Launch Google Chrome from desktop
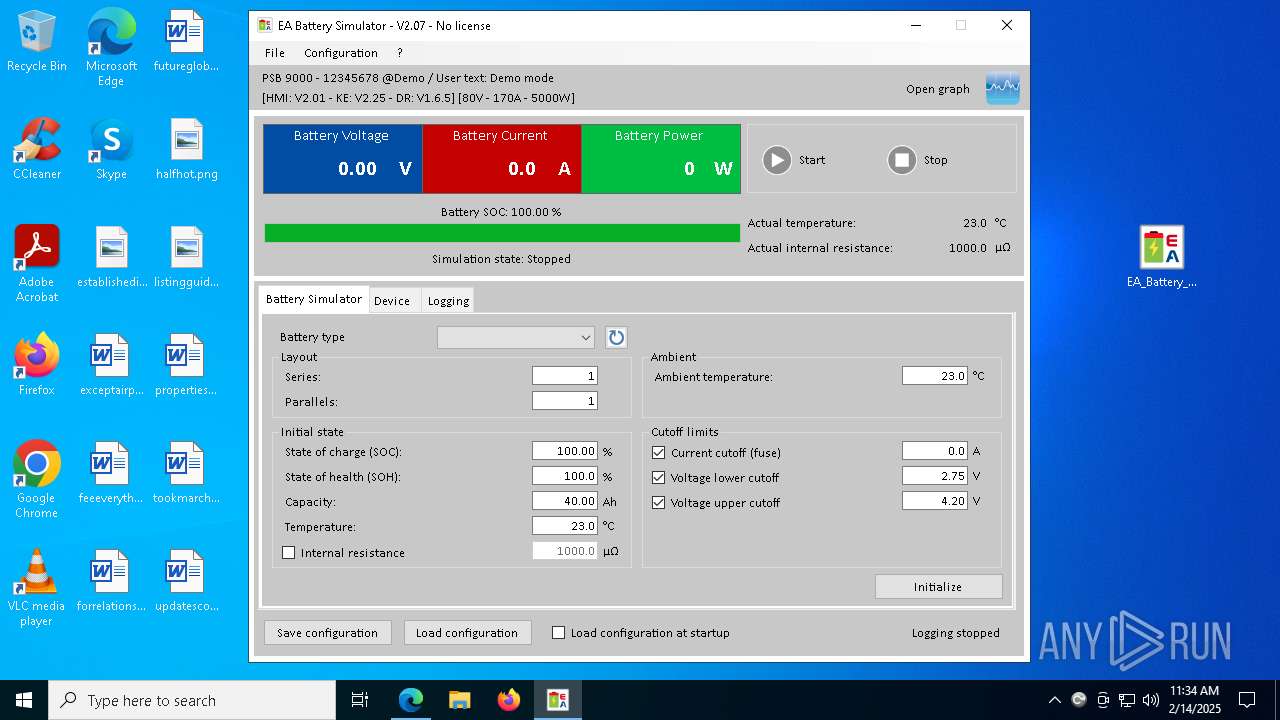This screenshot has height=720, width=1280. click(x=37, y=480)
